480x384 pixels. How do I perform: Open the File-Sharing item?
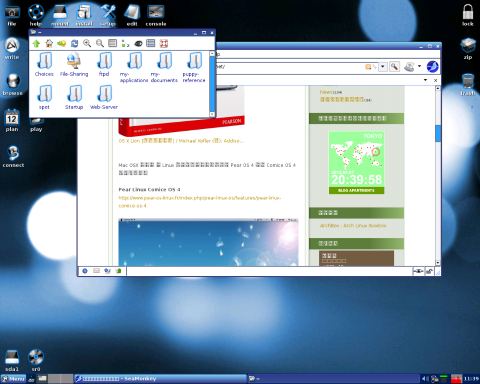74,65
